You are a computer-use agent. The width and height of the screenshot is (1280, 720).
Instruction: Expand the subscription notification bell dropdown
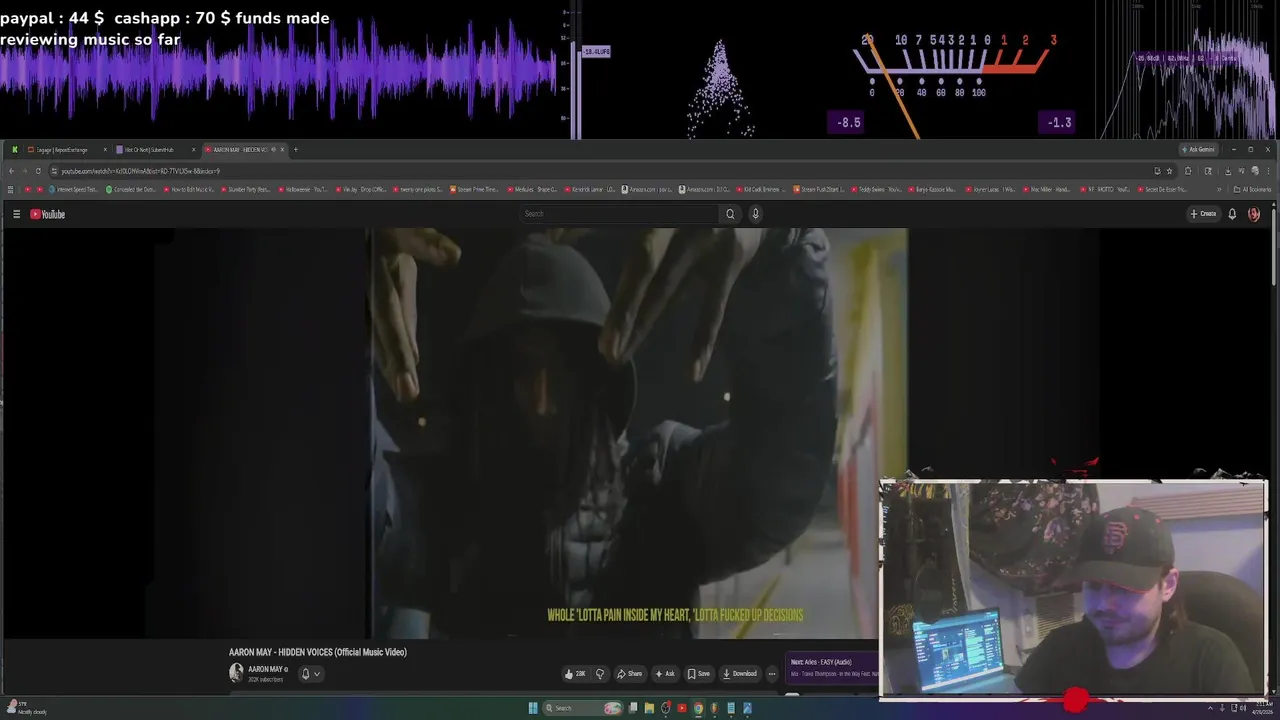[x=310, y=674]
